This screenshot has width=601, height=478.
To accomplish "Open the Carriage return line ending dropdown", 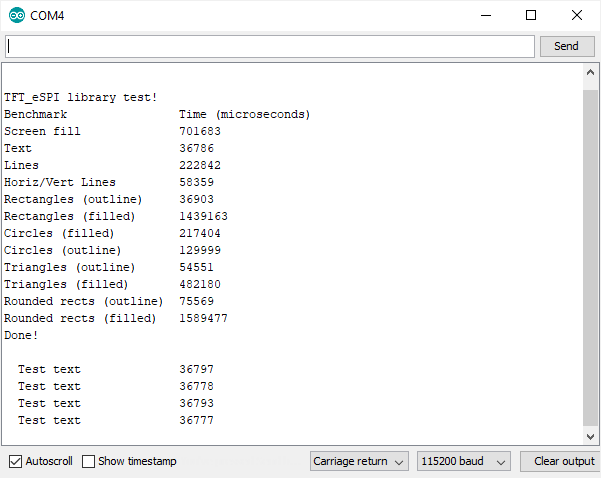I will click(359, 461).
